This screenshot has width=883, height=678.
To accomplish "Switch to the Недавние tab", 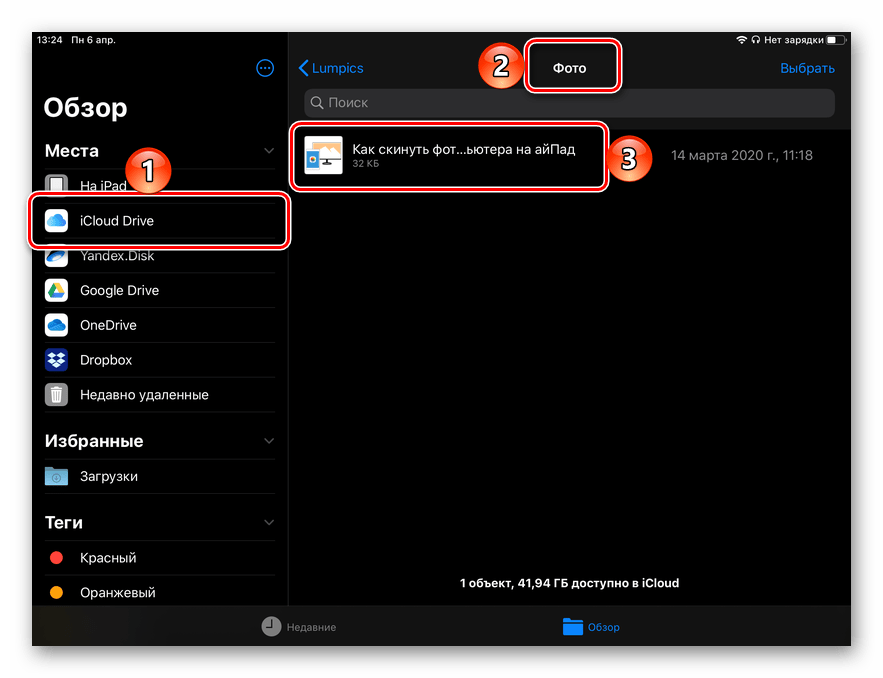I will pos(300,627).
